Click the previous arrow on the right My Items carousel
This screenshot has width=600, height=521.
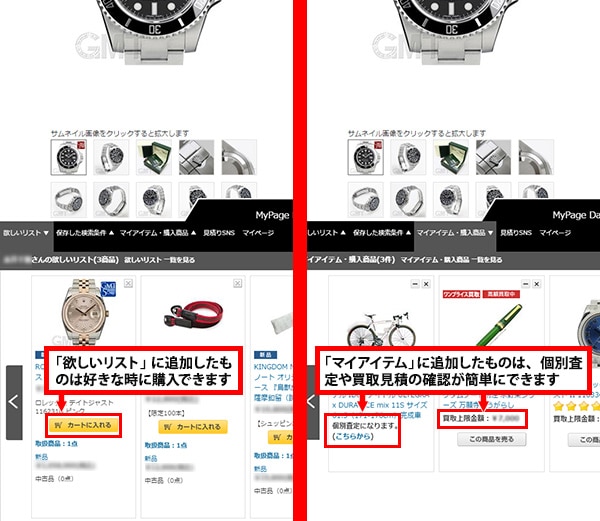coord(312,402)
